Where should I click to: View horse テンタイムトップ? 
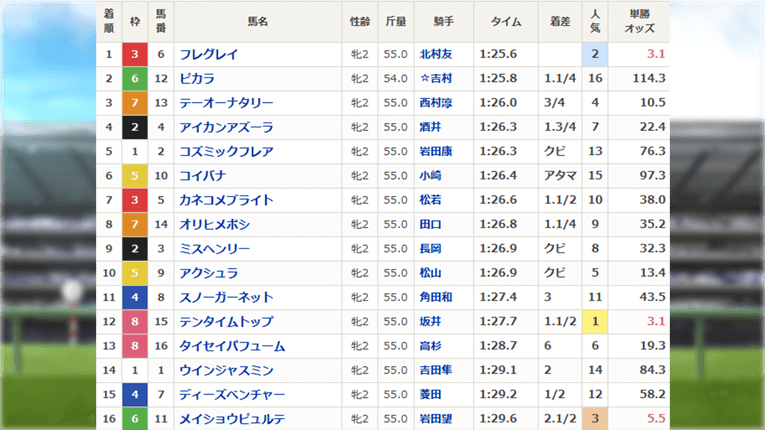(226, 322)
